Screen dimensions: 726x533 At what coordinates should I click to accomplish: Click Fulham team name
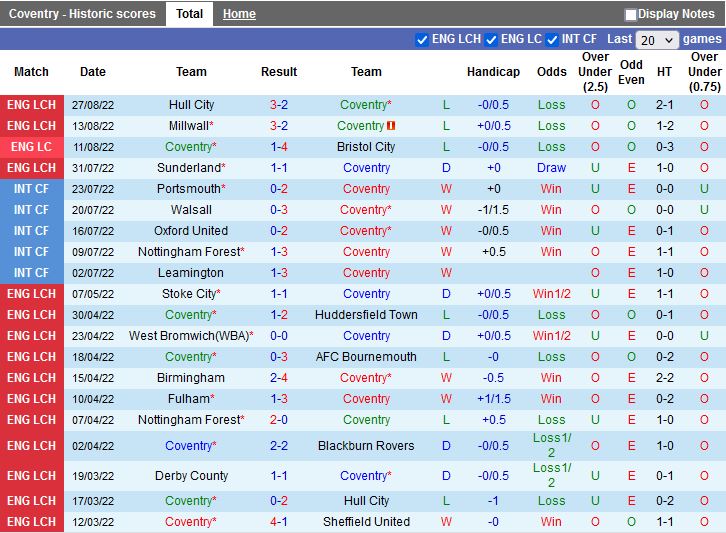point(191,399)
